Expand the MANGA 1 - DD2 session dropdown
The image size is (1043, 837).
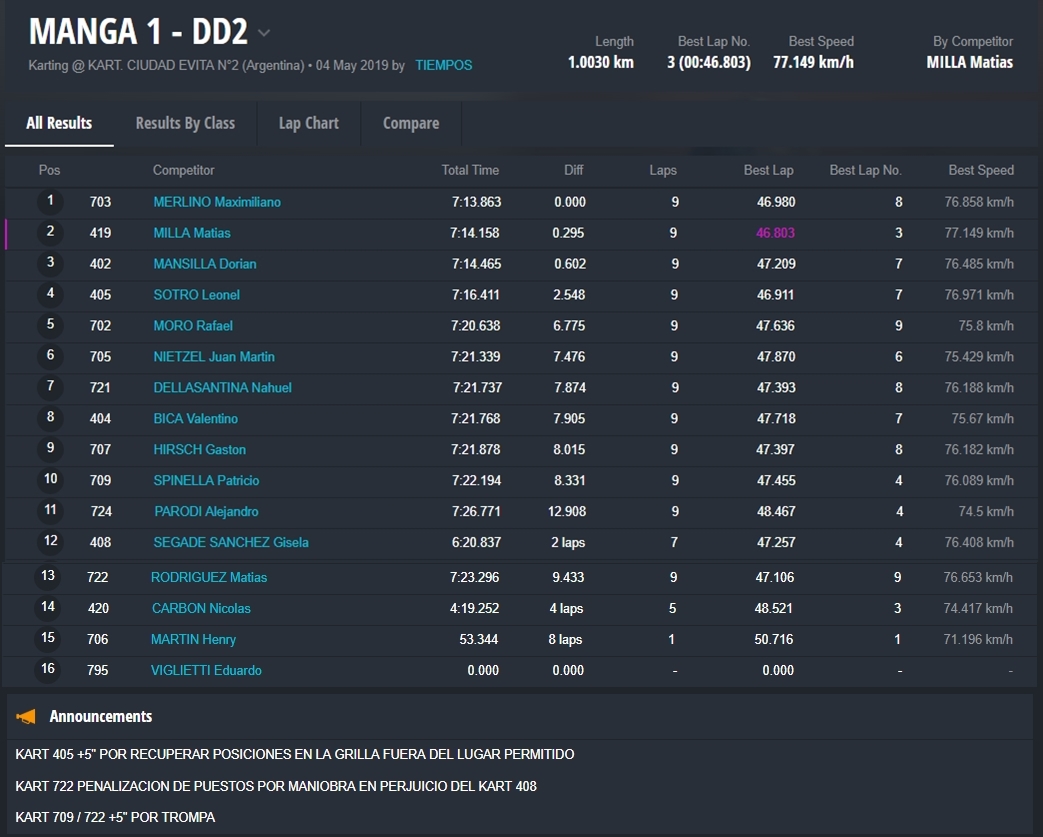263,33
